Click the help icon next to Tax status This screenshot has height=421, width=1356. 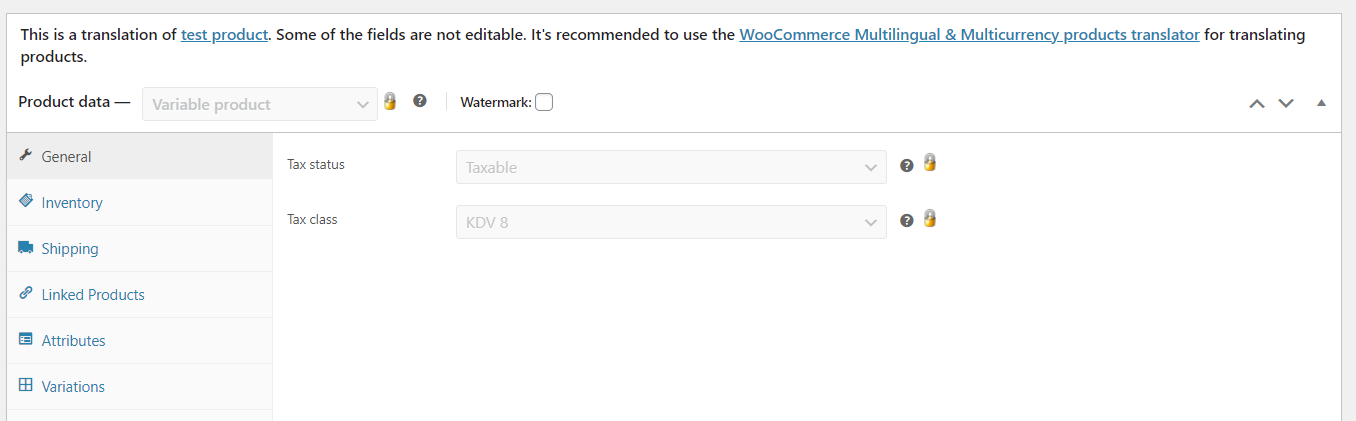[907, 166]
